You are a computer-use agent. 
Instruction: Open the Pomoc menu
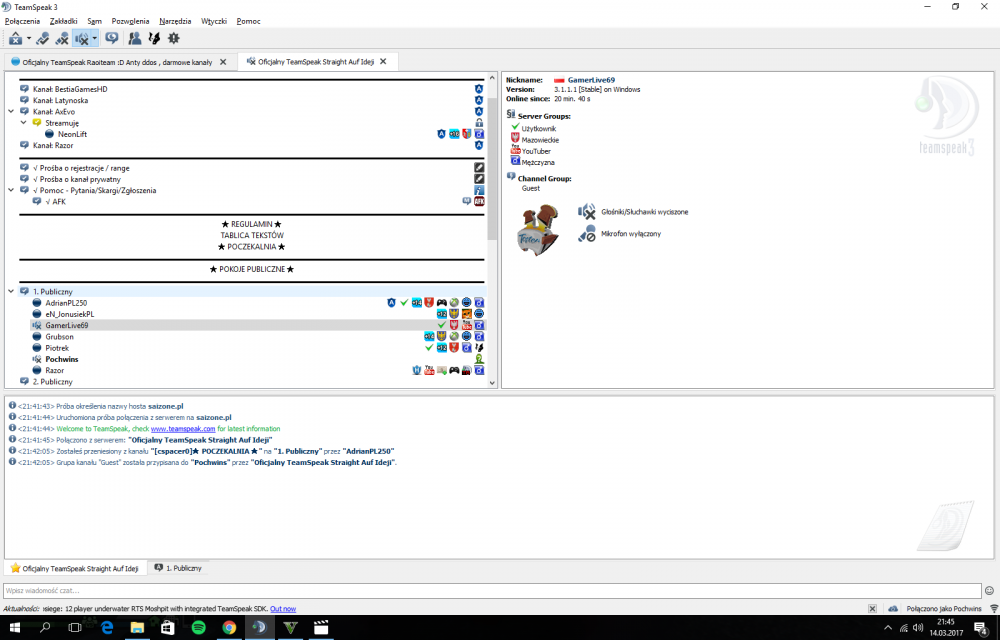[x=248, y=21]
